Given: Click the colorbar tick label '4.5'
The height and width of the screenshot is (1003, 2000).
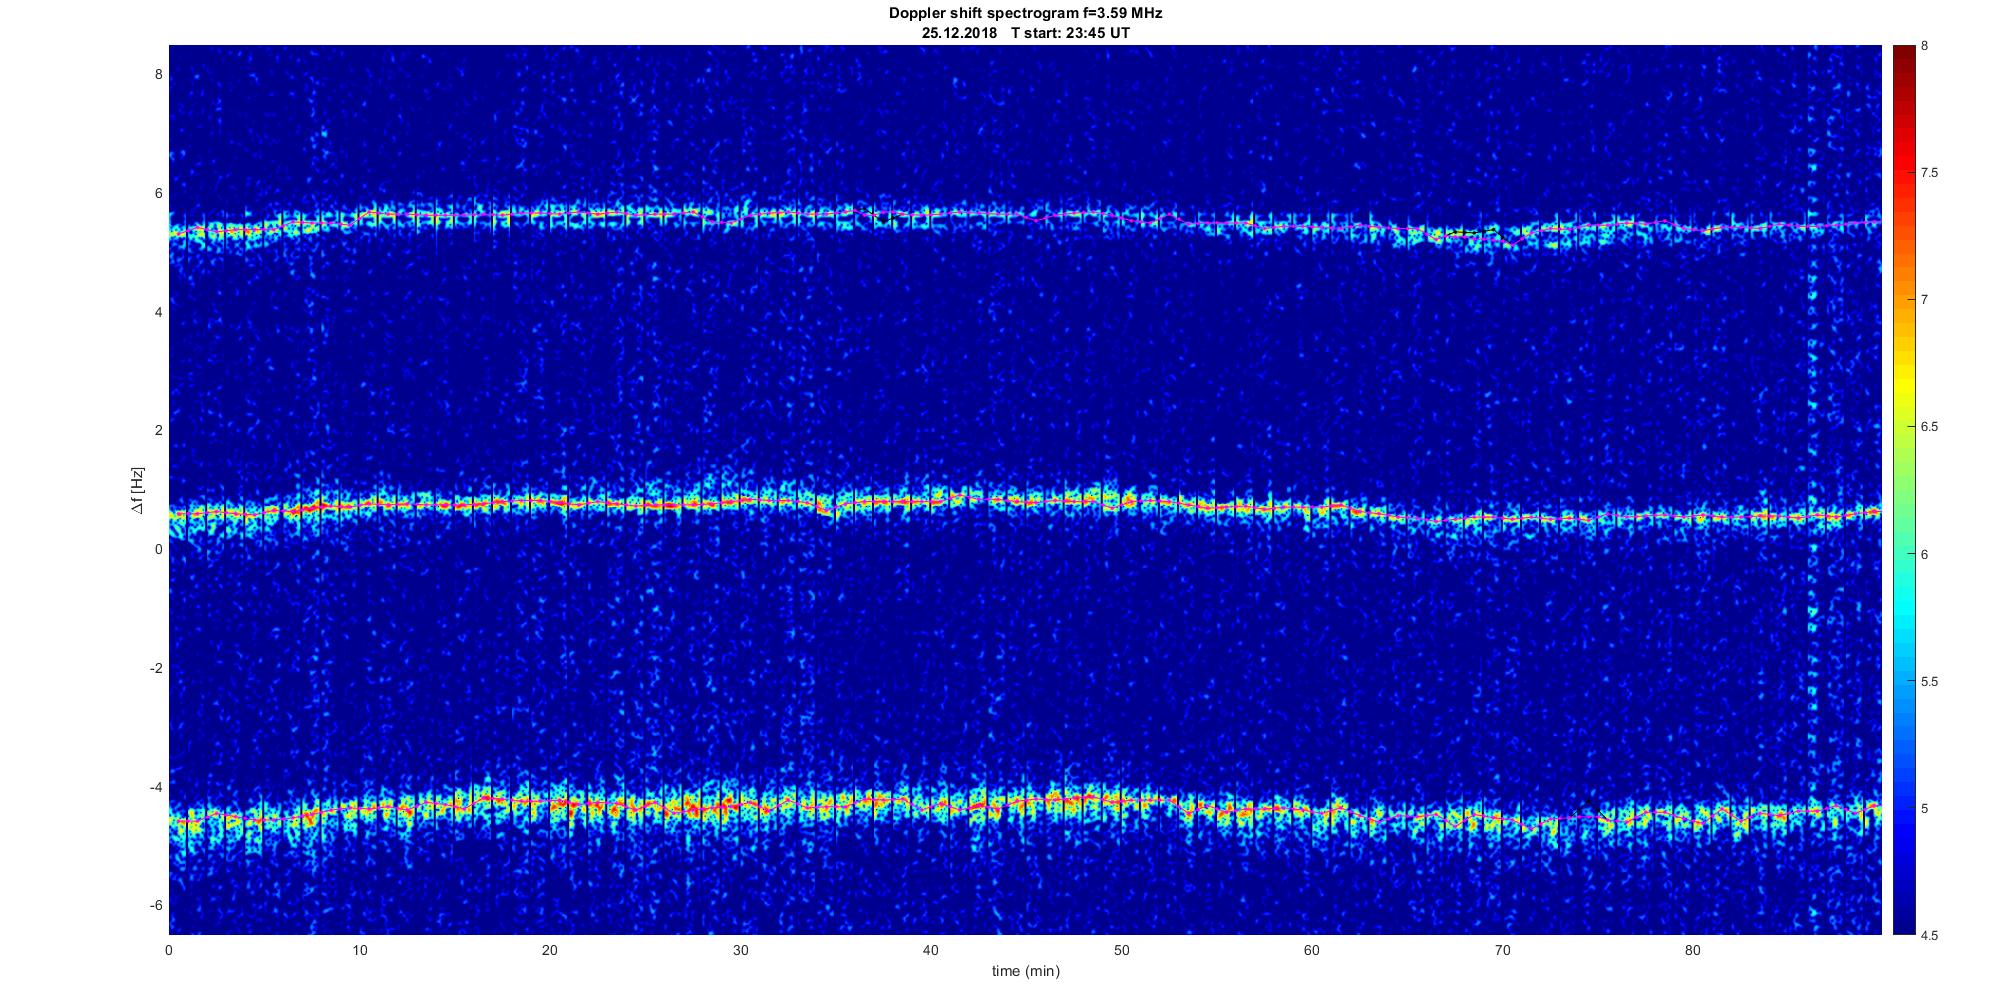Looking at the screenshot, I should [1929, 936].
